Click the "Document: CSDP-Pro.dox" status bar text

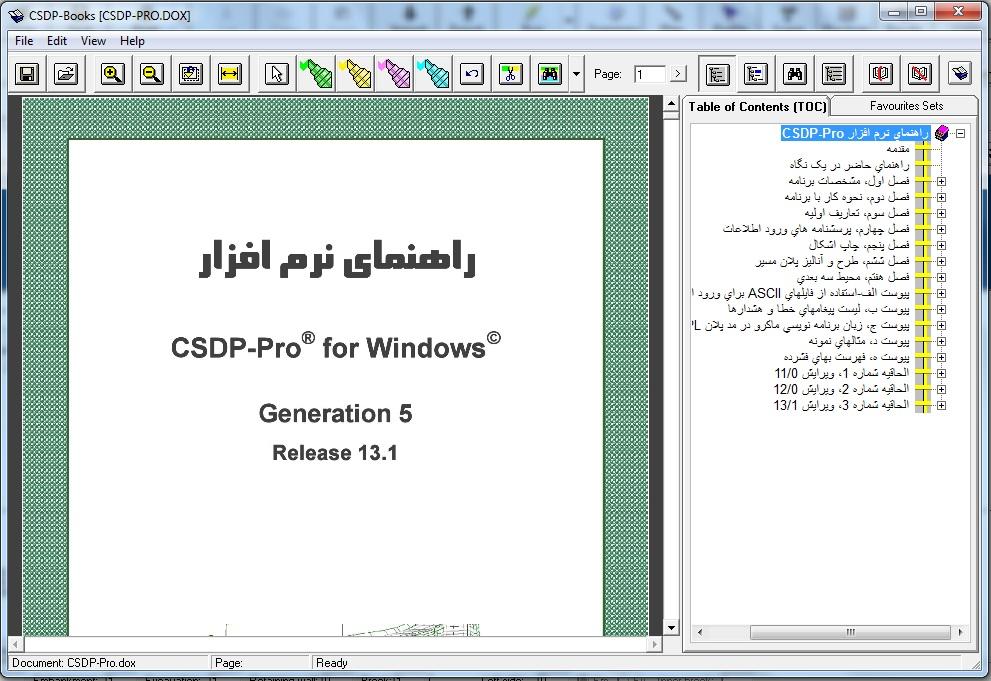(x=74, y=663)
